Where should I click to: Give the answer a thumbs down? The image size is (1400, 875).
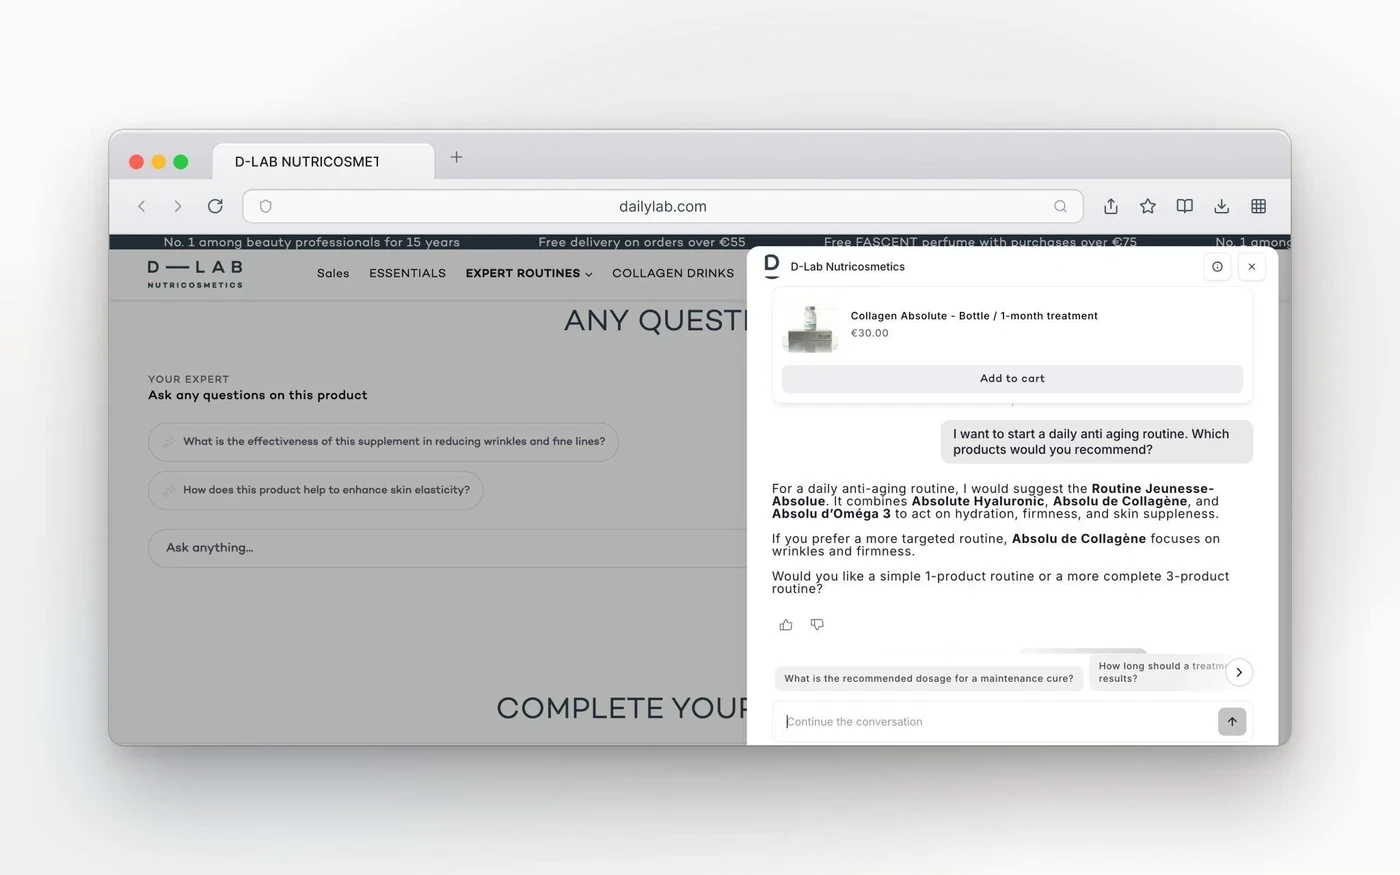(817, 625)
